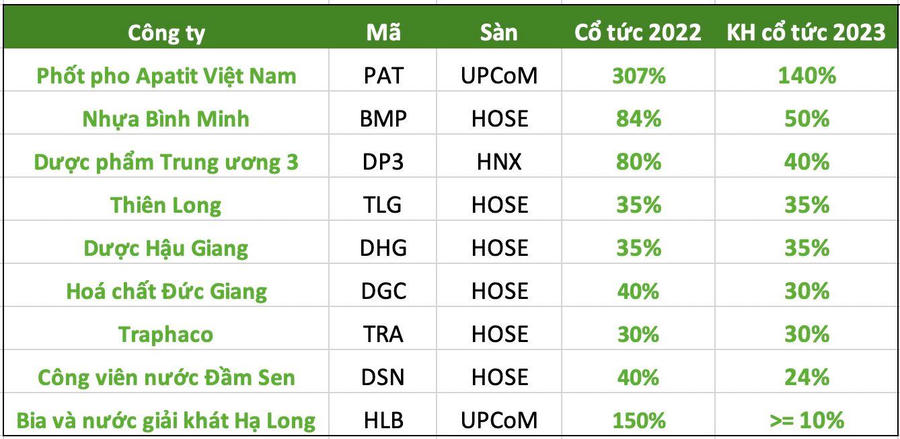Image resolution: width=900 pixels, height=439 pixels.
Task: Click the Công ty column header
Action: (x=166, y=32)
